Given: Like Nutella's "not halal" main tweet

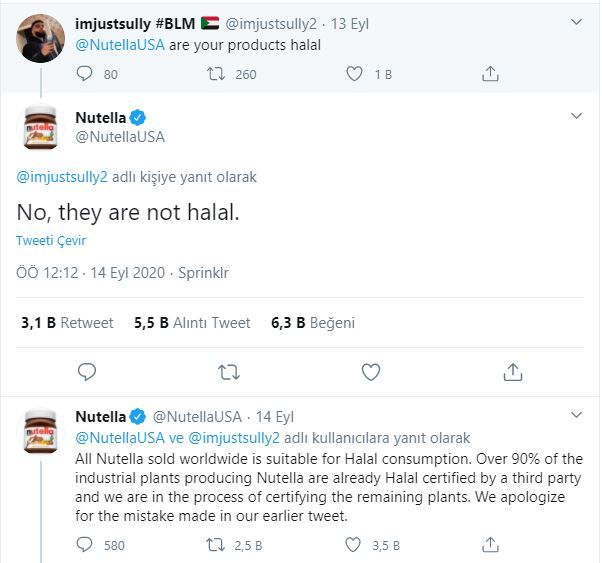Looking at the screenshot, I should tap(371, 372).
